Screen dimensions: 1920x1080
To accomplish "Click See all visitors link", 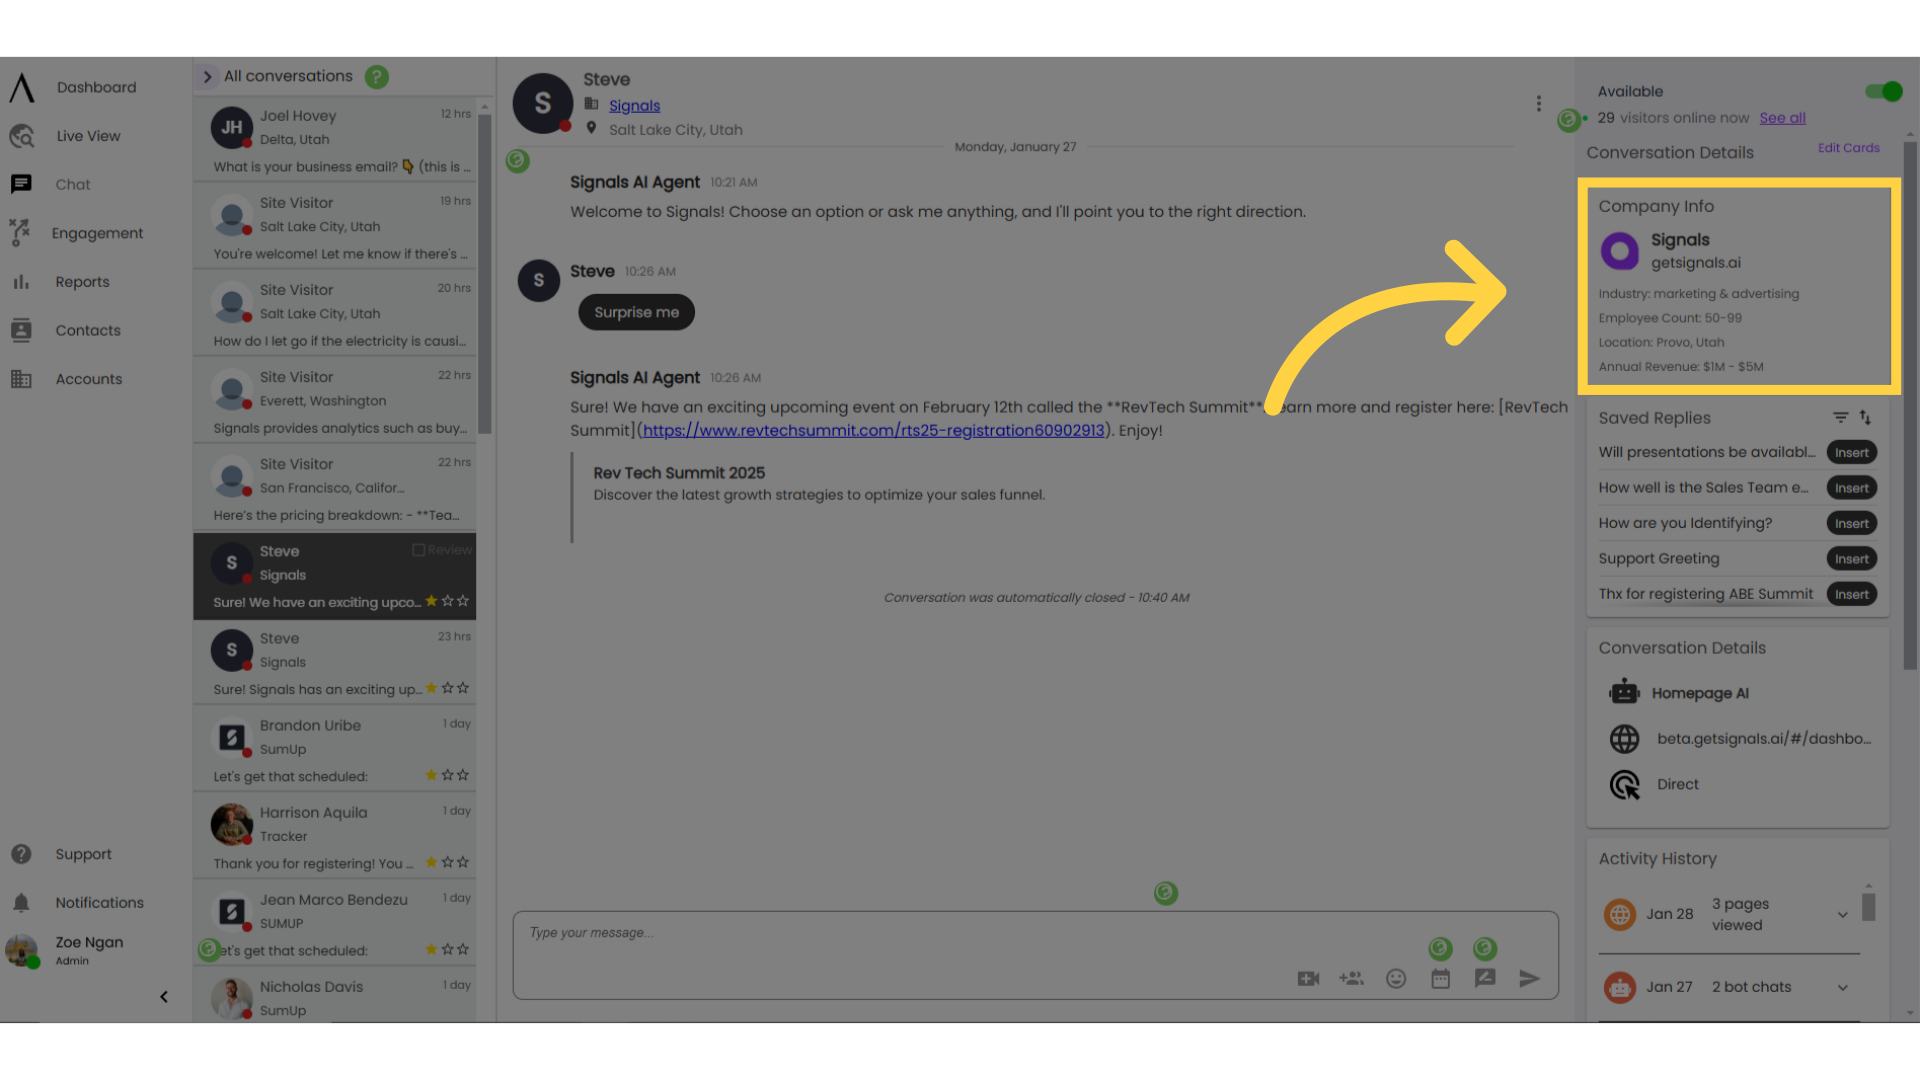I will [1783, 117].
